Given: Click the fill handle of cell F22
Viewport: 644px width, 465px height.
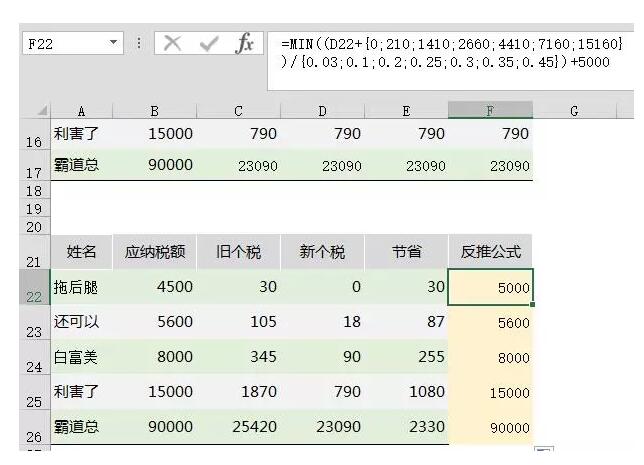Looking at the screenshot, I should click(532, 304).
